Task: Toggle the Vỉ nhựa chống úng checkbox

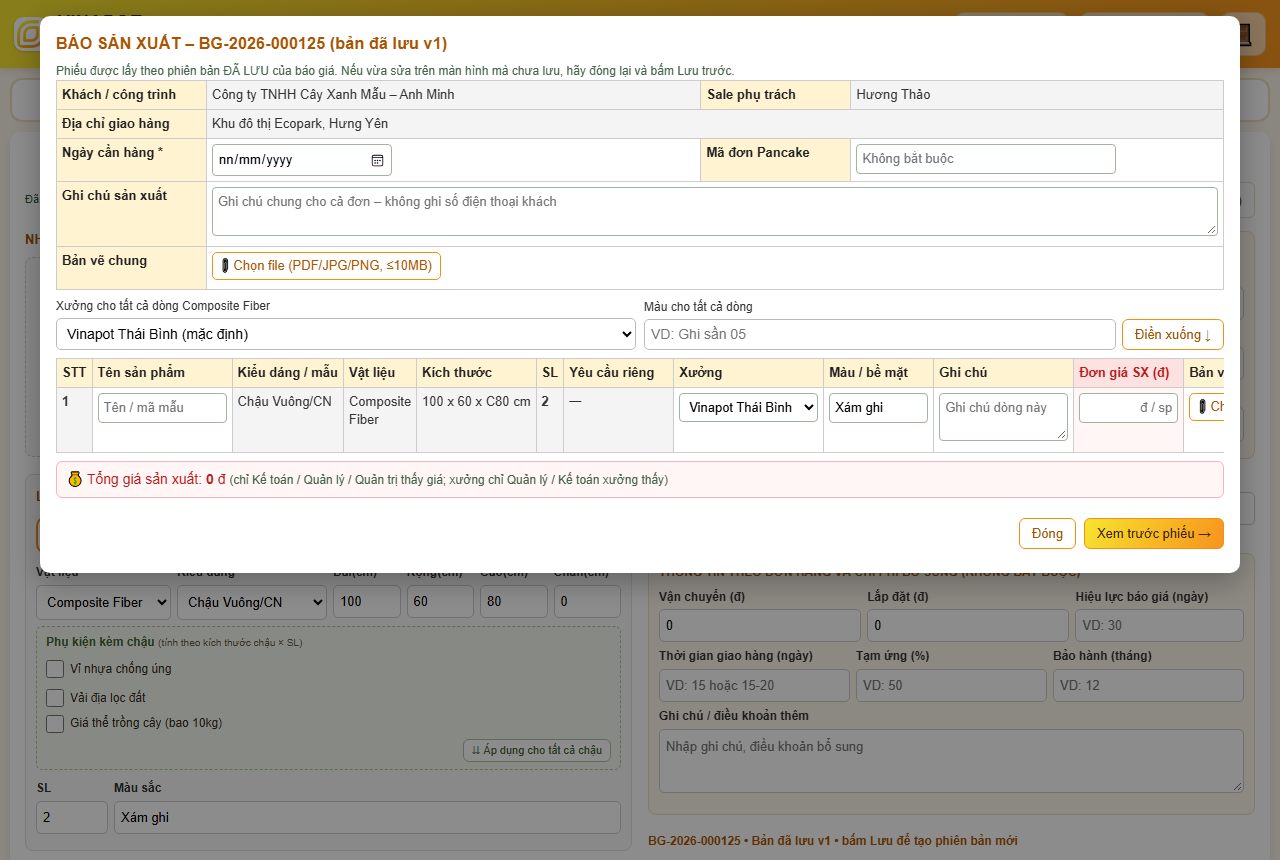Action: point(55,669)
